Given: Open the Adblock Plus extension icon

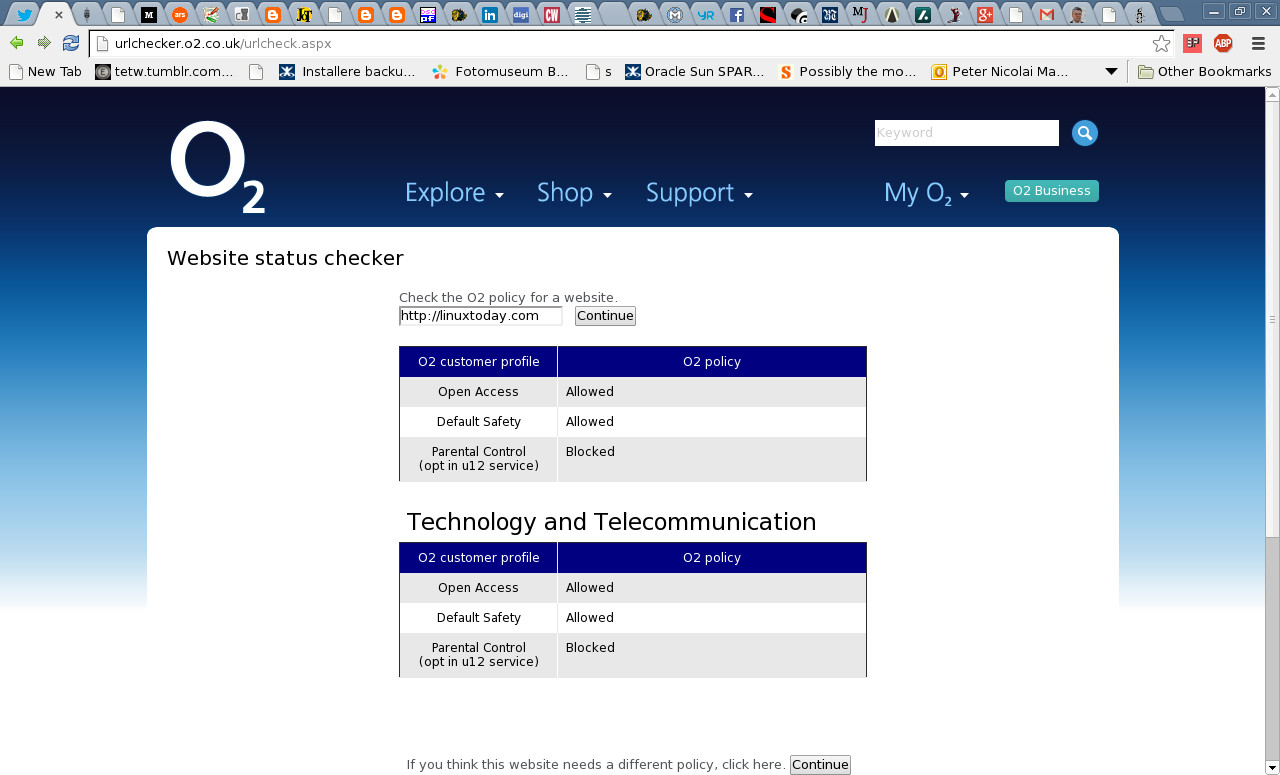Looking at the screenshot, I should click(x=1223, y=43).
